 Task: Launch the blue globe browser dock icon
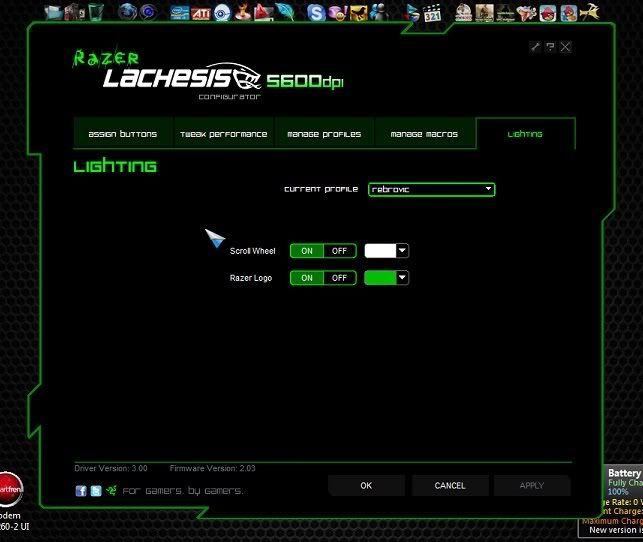(127, 12)
